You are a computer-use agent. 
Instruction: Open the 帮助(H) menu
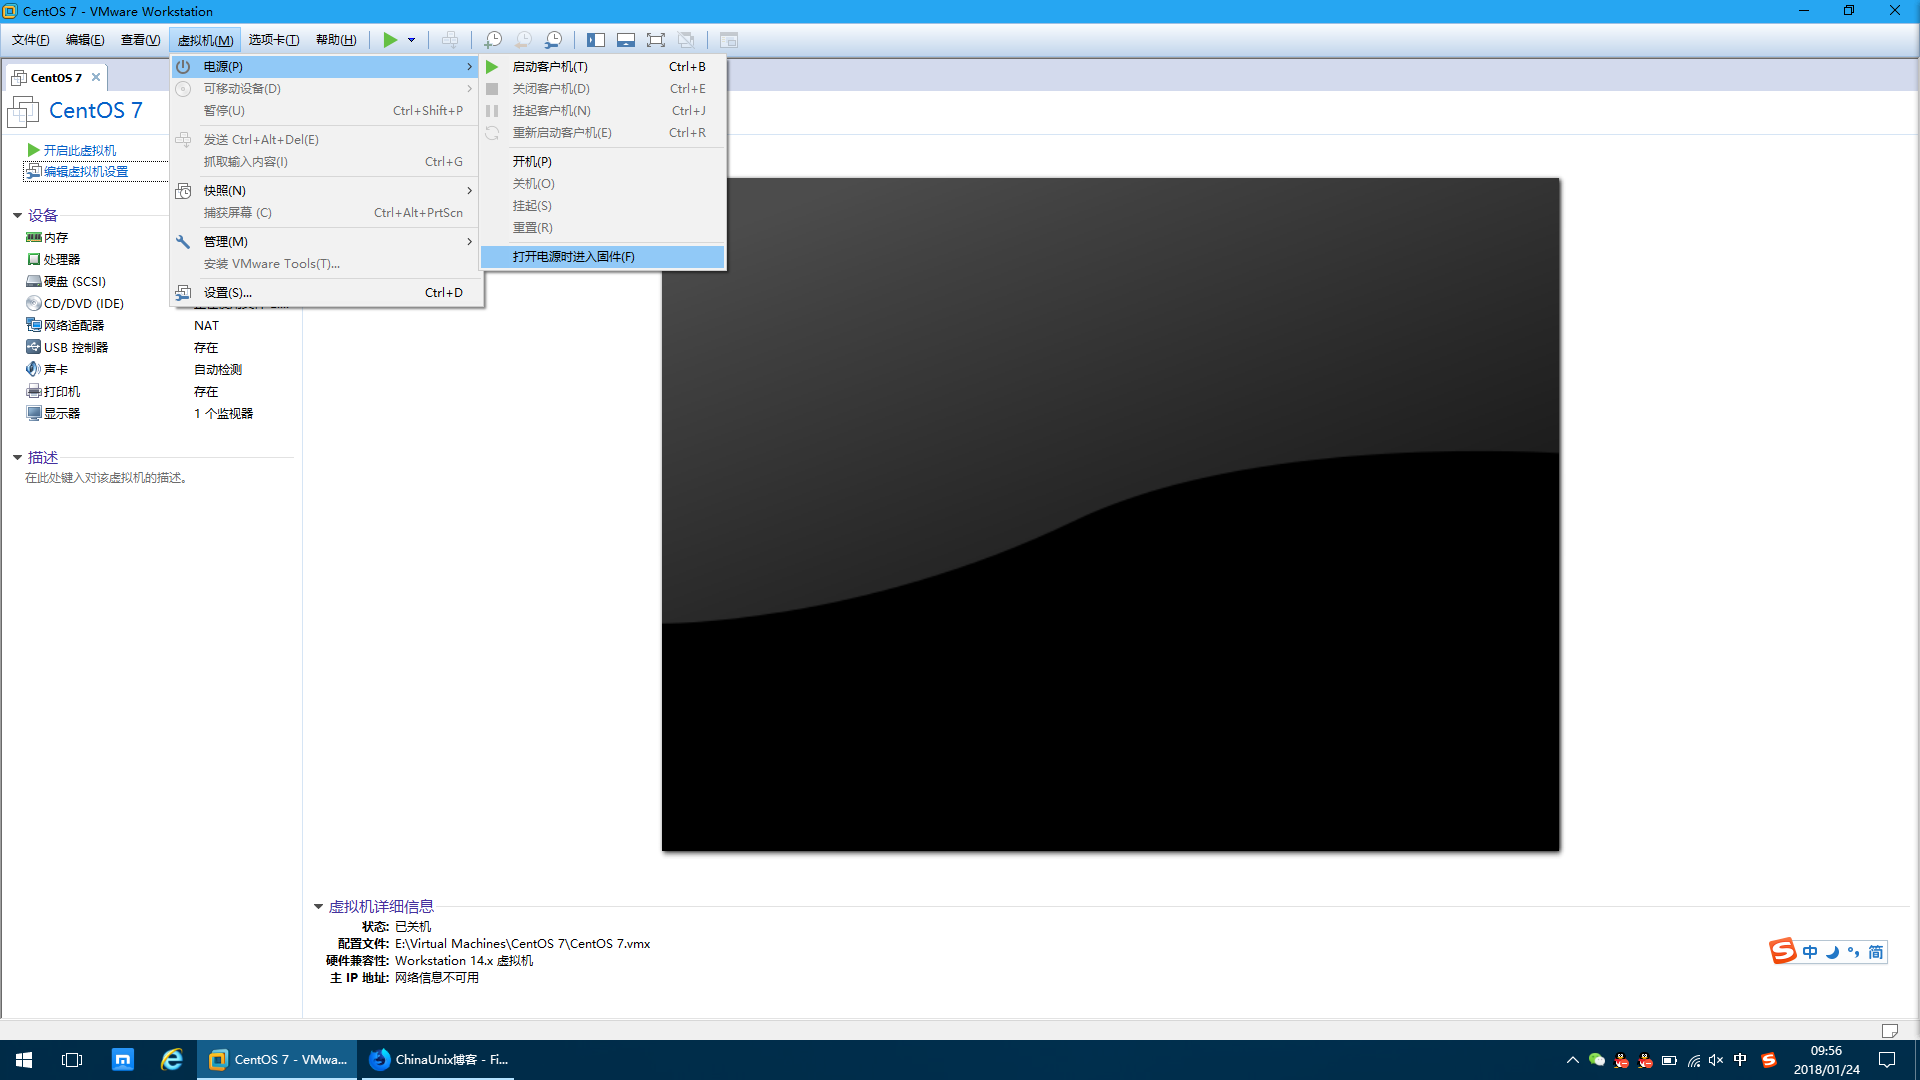click(x=336, y=40)
